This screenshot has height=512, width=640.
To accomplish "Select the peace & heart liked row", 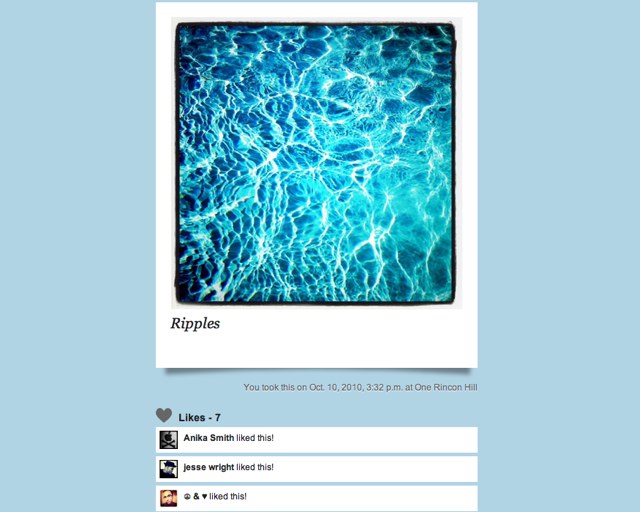I will point(317,498).
